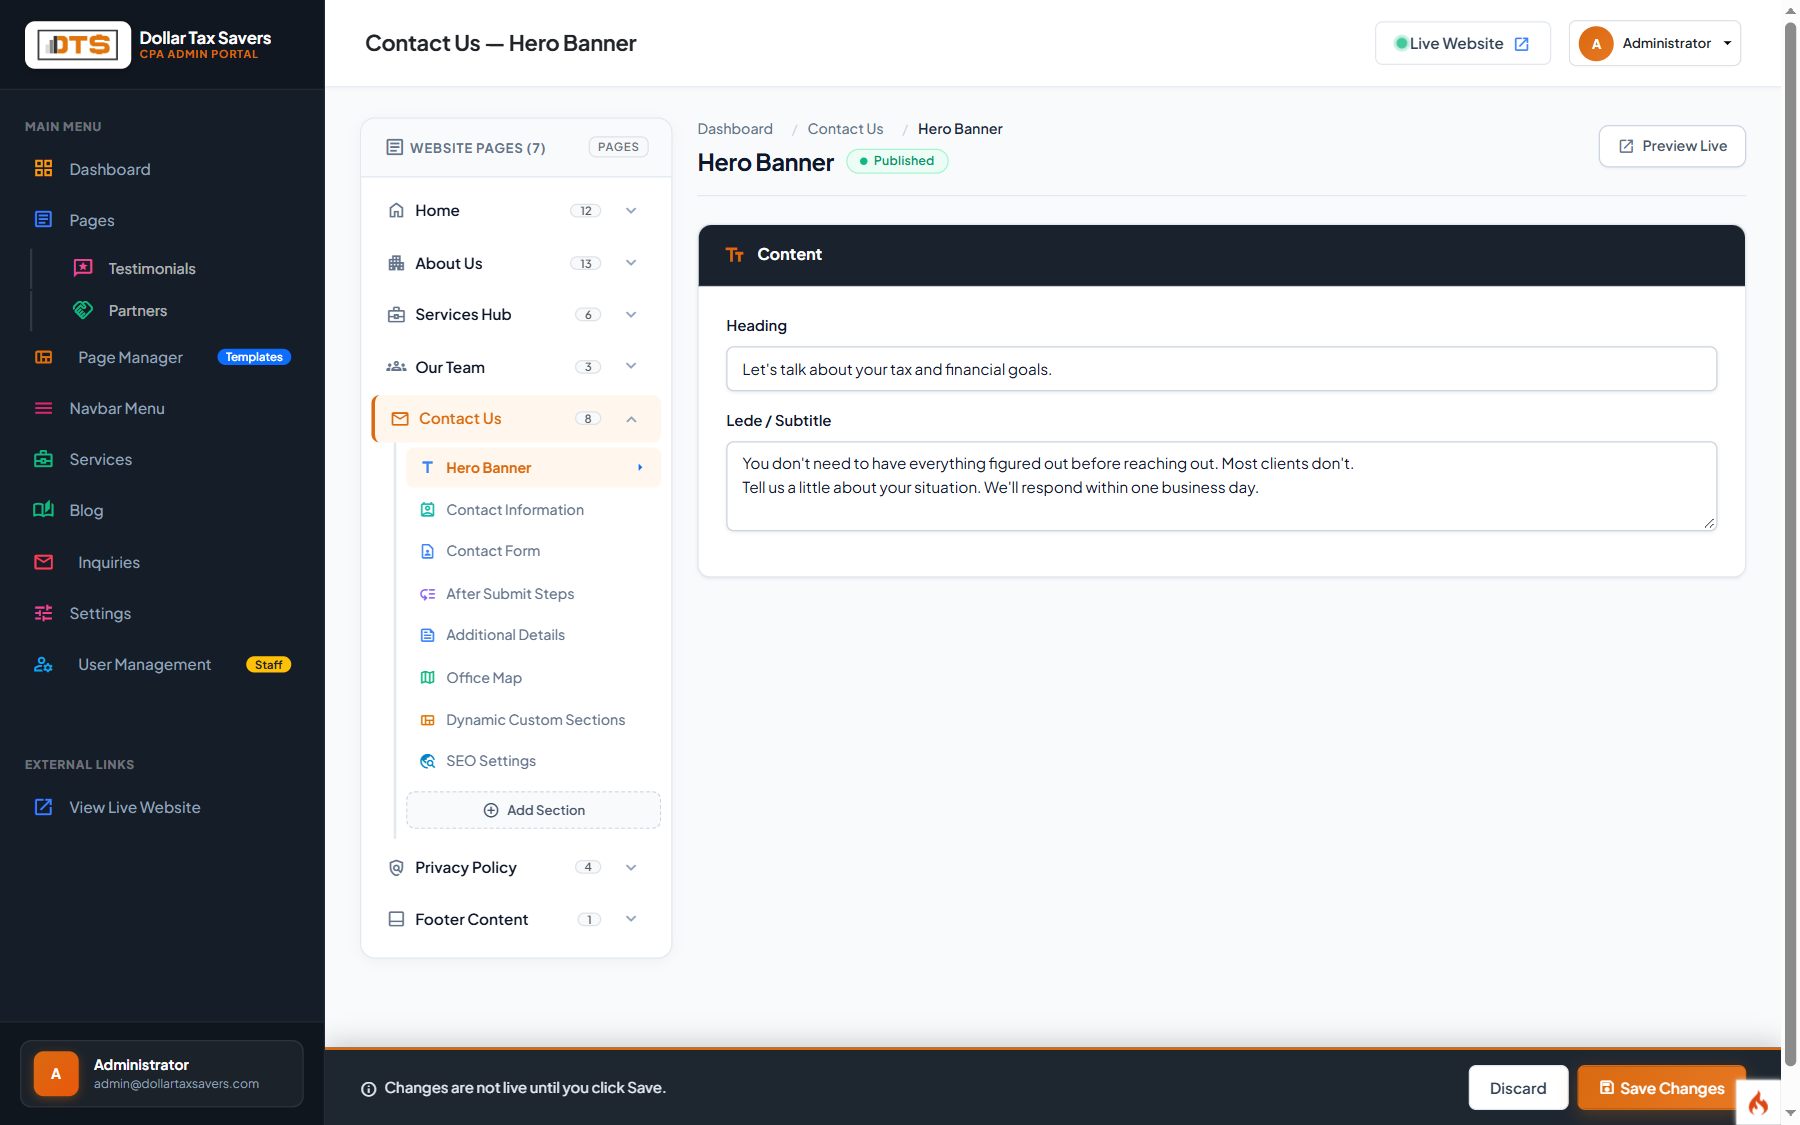Click the Settings sliders icon

point(43,613)
